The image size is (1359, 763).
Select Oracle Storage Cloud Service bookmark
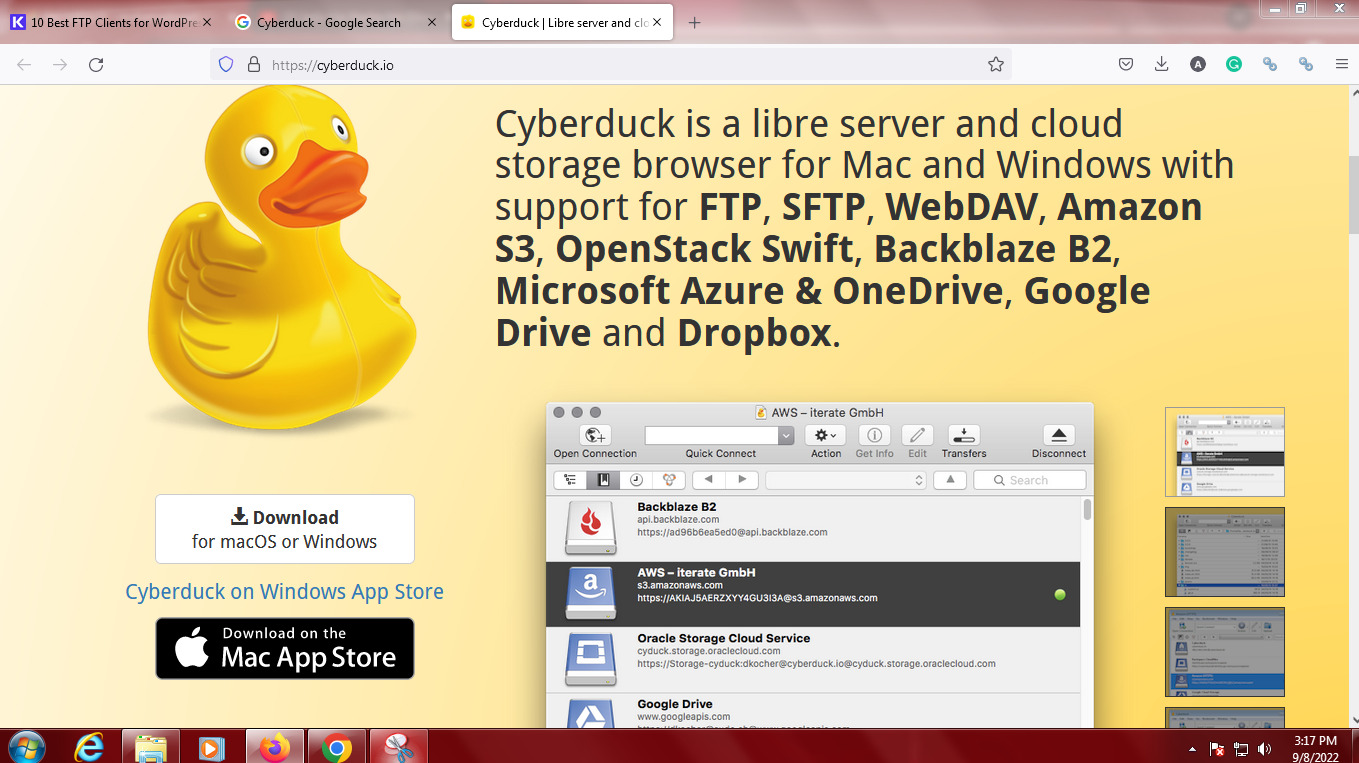tap(813, 660)
